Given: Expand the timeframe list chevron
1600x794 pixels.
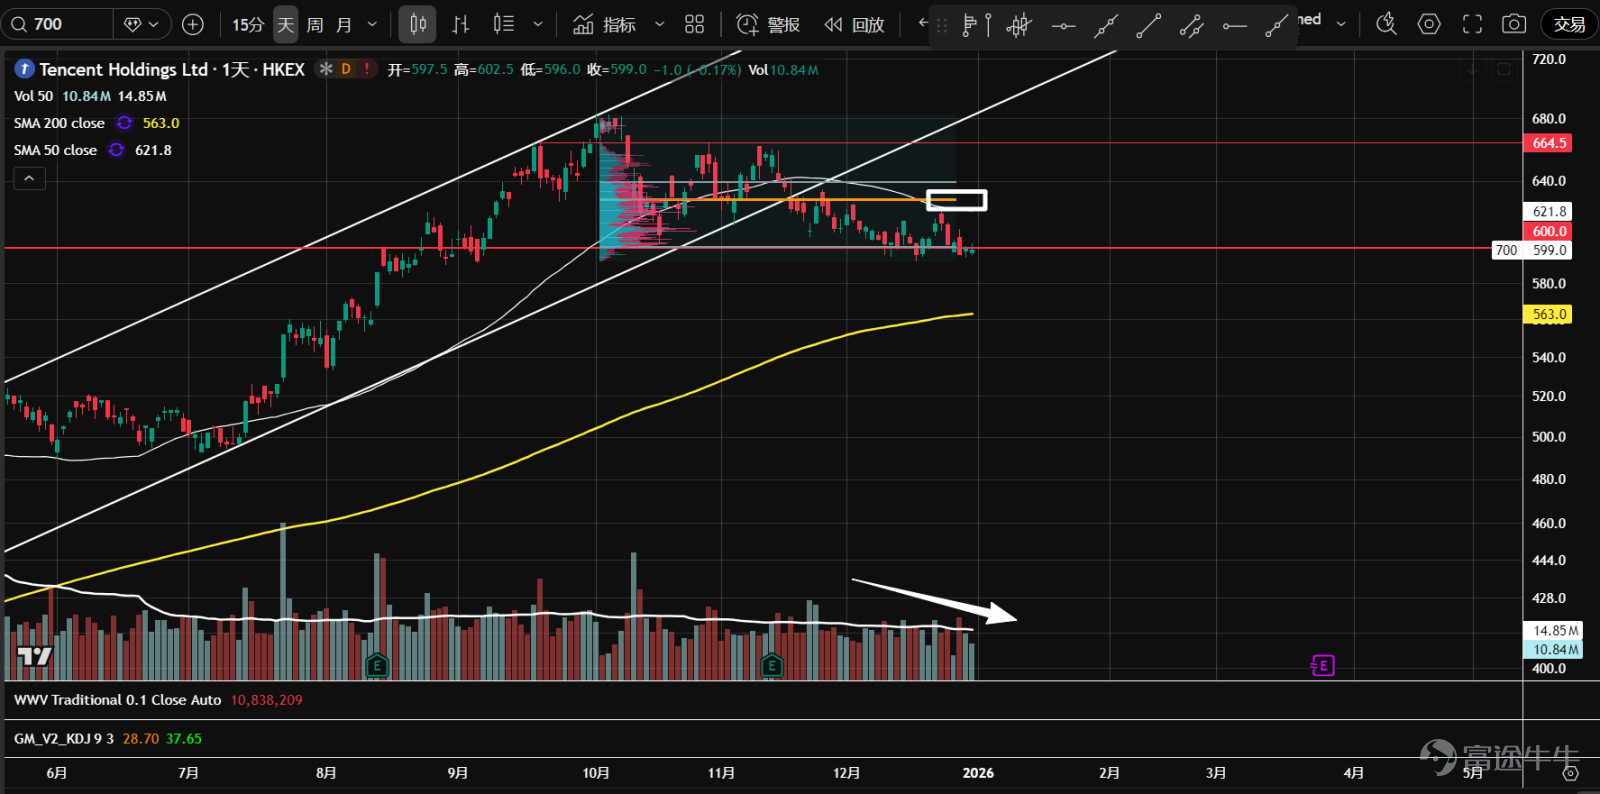Looking at the screenshot, I should pos(372,24).
